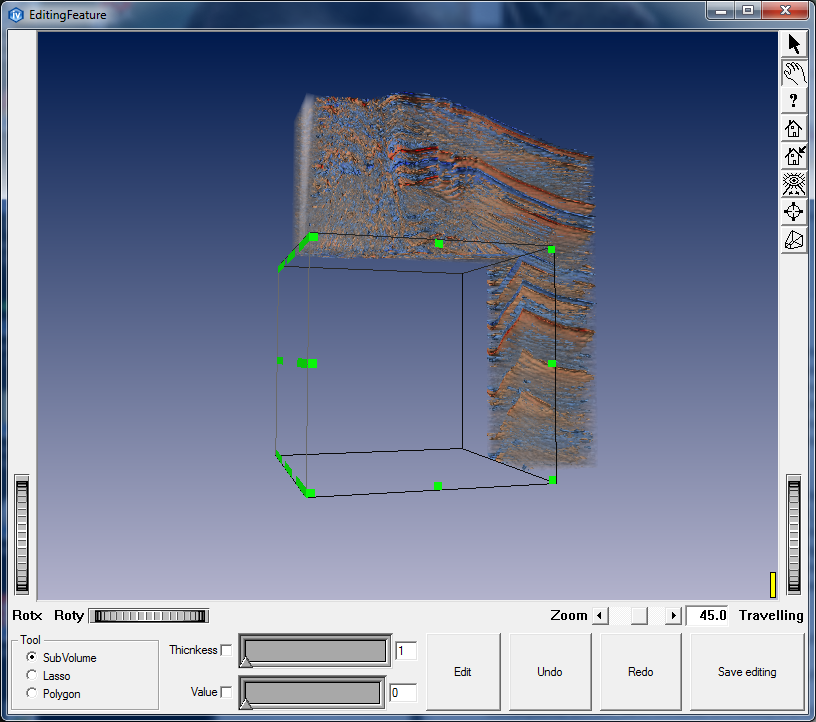The image size is (816, 722).
Task: Select the Lasso tool option
Action: [32, 676]
